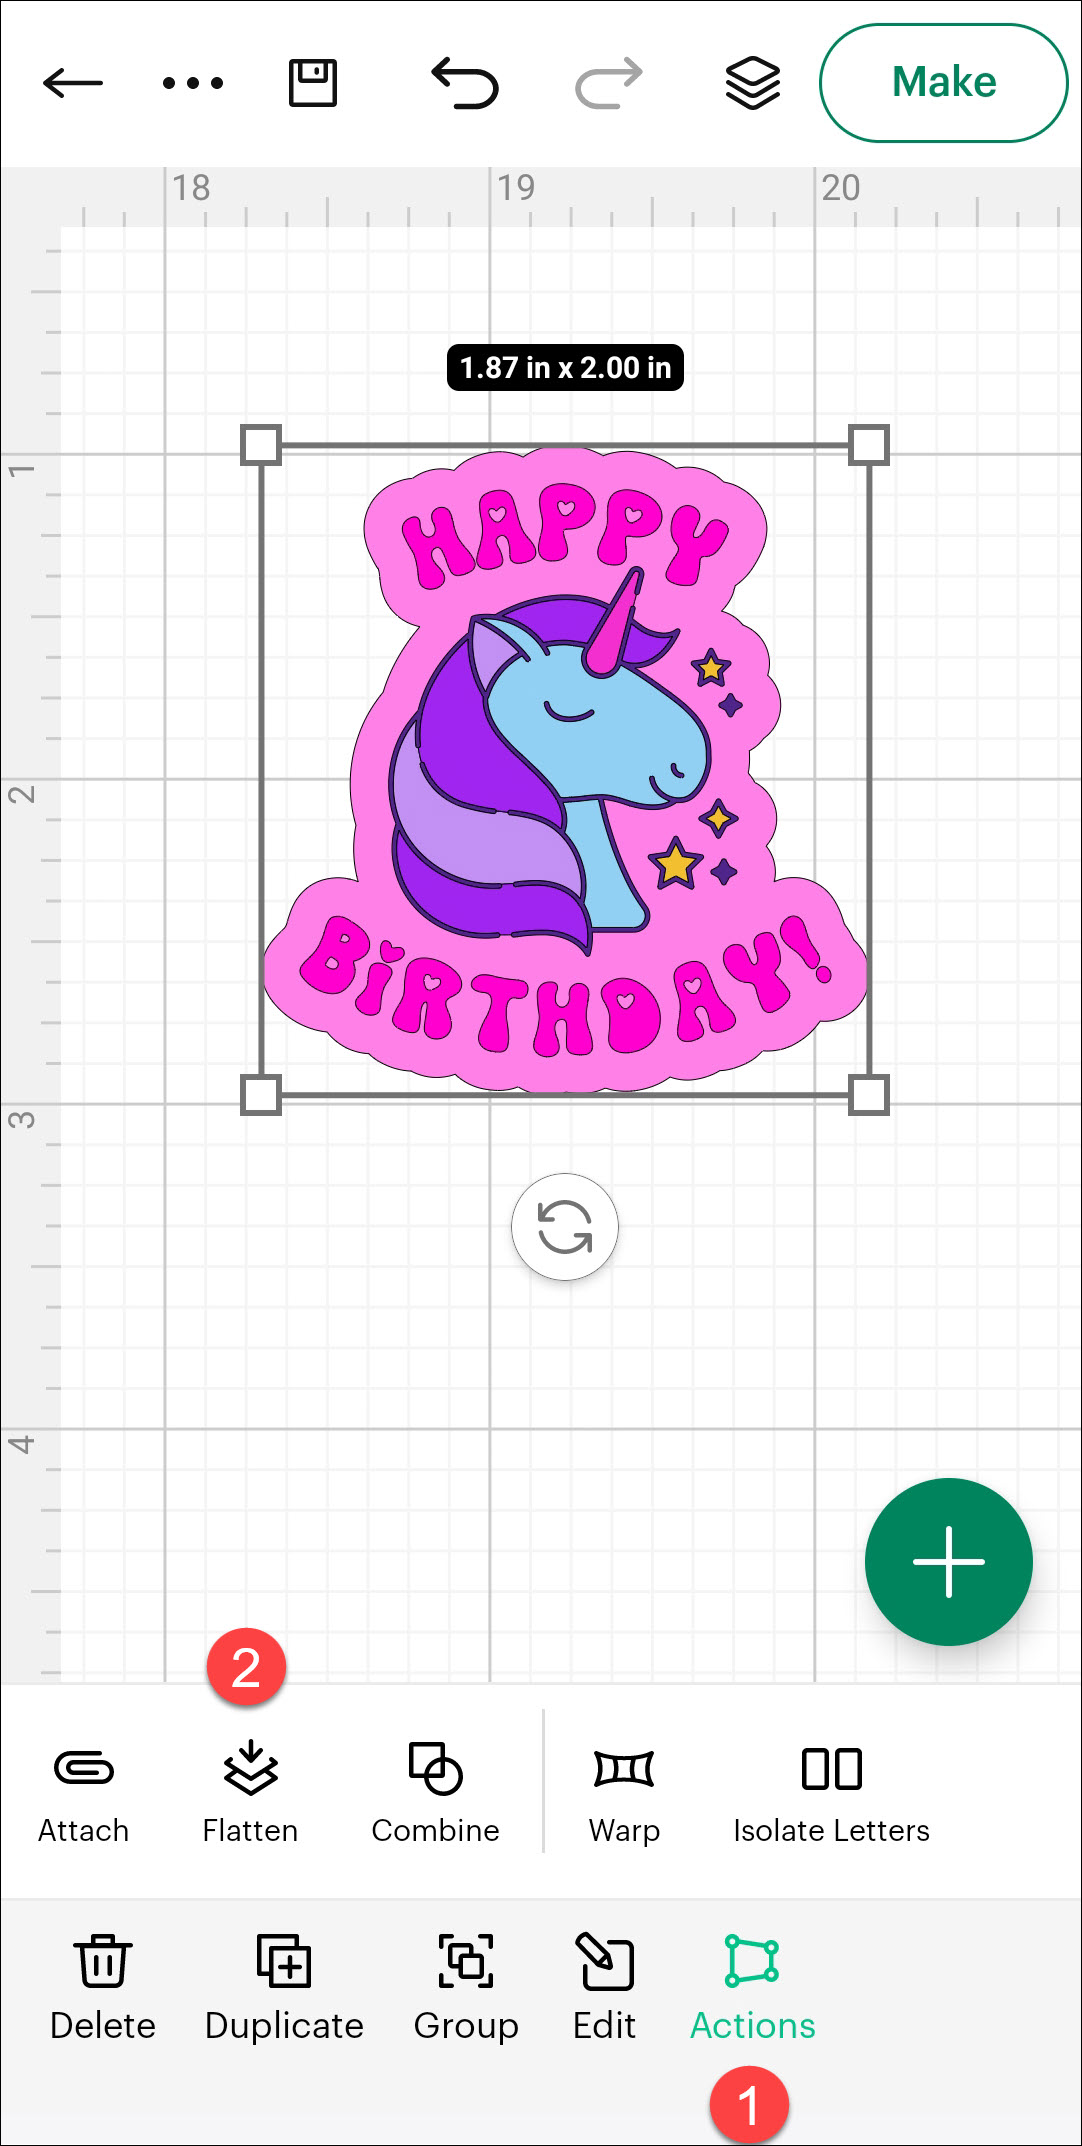Viewport: 1082px width, 2146px height.
Task: Tap the back arrow icon
Action: click(x=73, y=83)
